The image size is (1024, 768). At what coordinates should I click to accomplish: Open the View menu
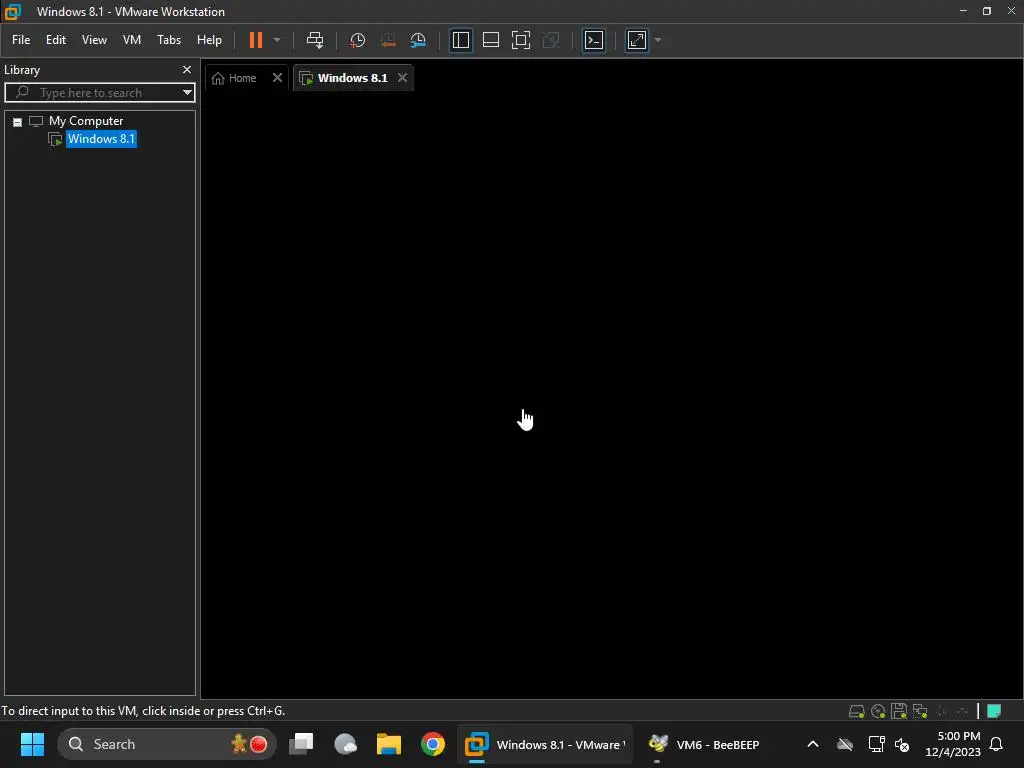coord(94,40)
